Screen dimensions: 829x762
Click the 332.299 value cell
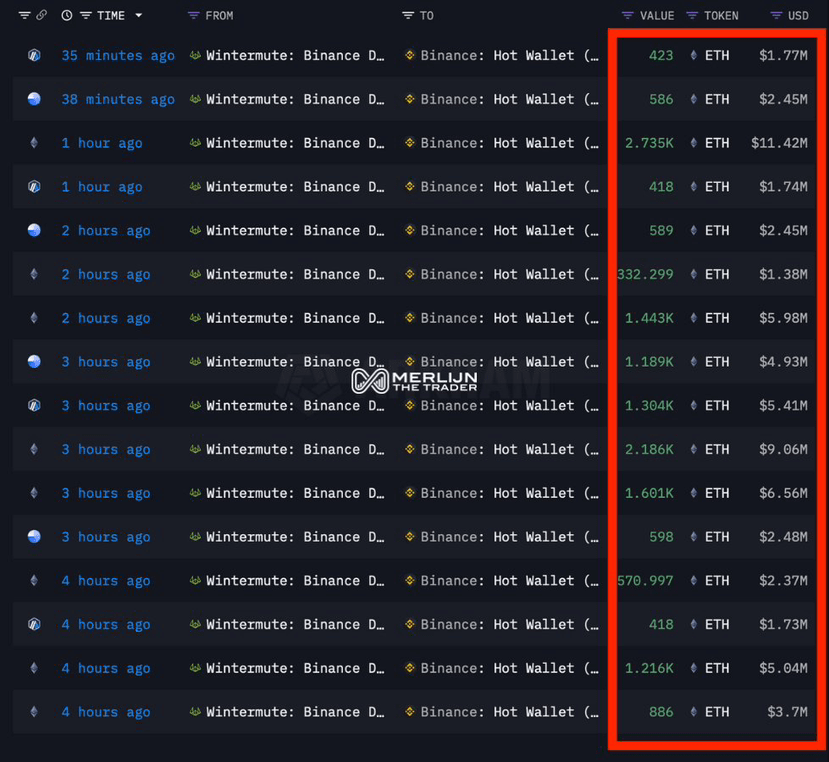click(646, 274)
